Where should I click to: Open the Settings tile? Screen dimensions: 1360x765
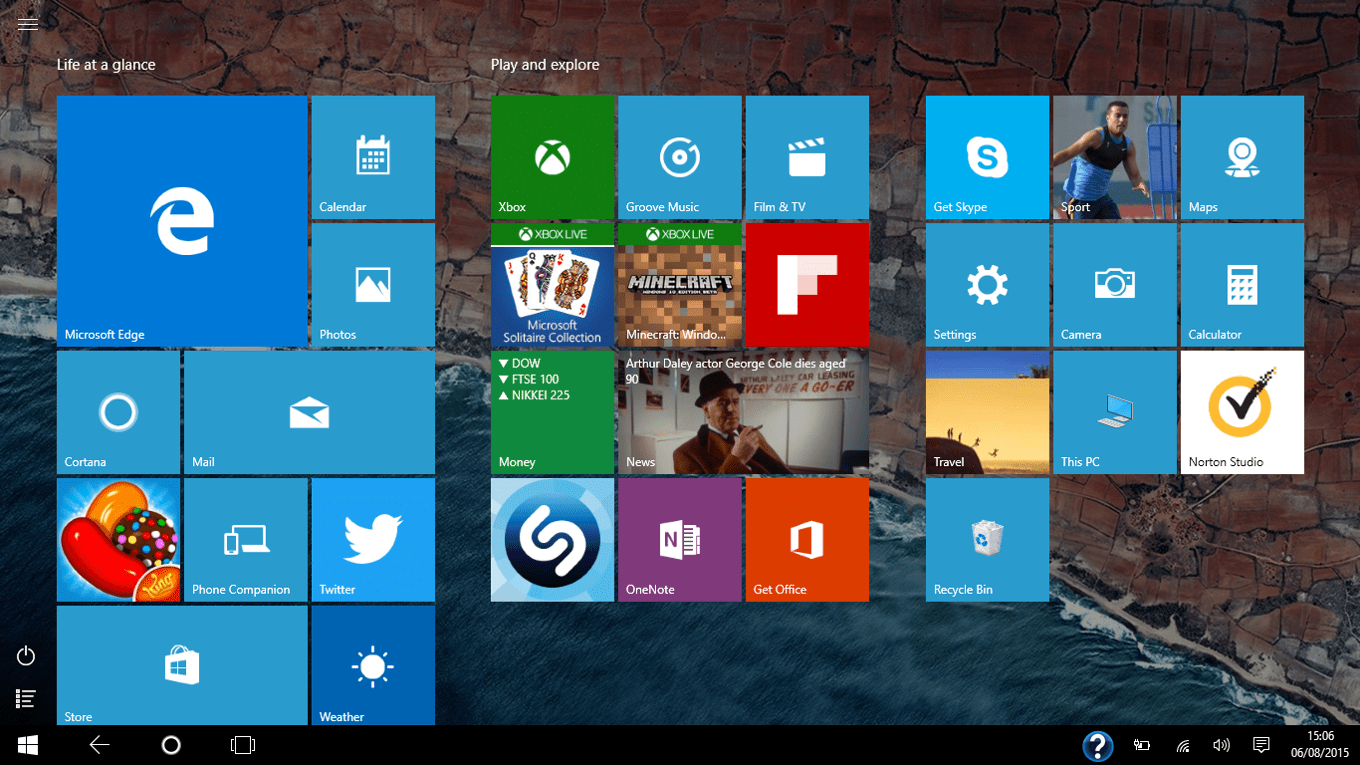987,285
